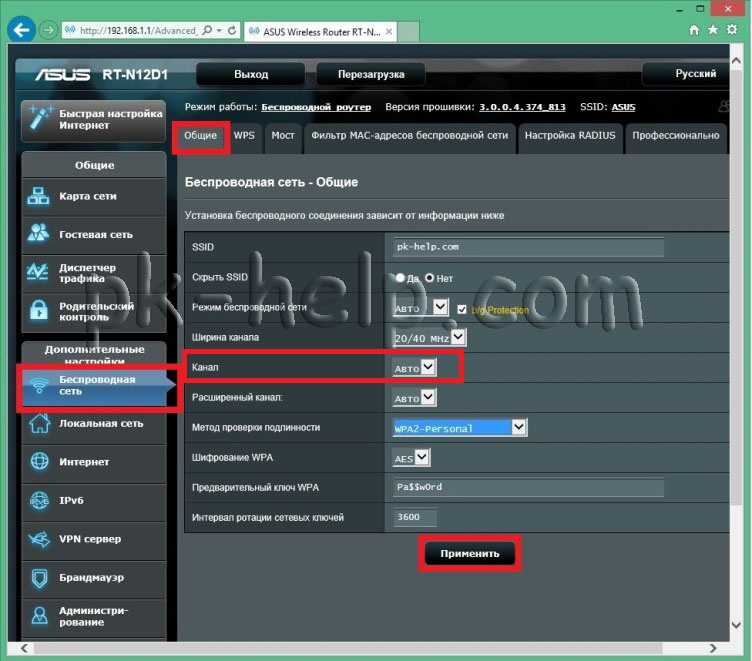The width and height of the screenshot is (752, 661).
Task: Click the firewall shield icon
Action: pyautogui.click(x=39, y=578)
